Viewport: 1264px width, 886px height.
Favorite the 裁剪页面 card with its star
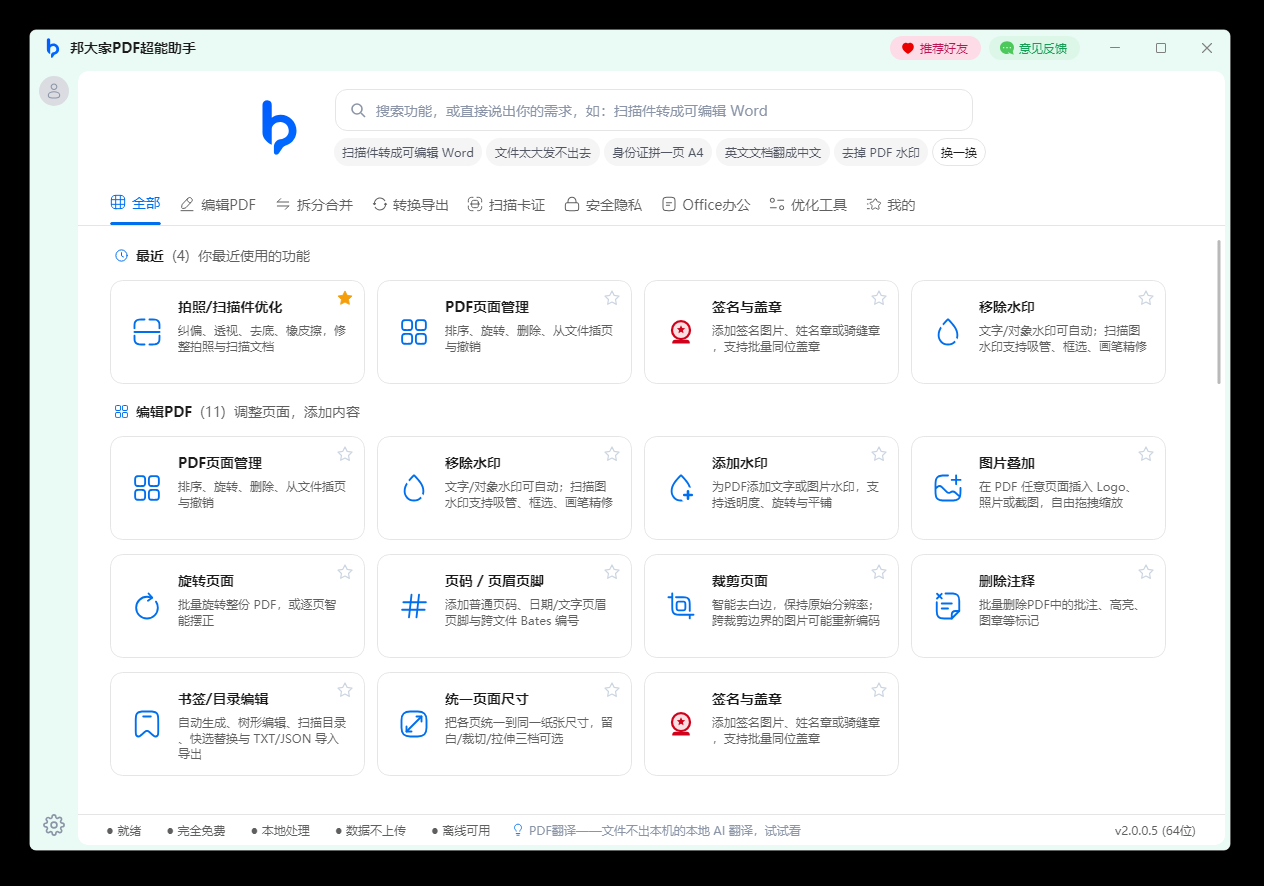879,572
